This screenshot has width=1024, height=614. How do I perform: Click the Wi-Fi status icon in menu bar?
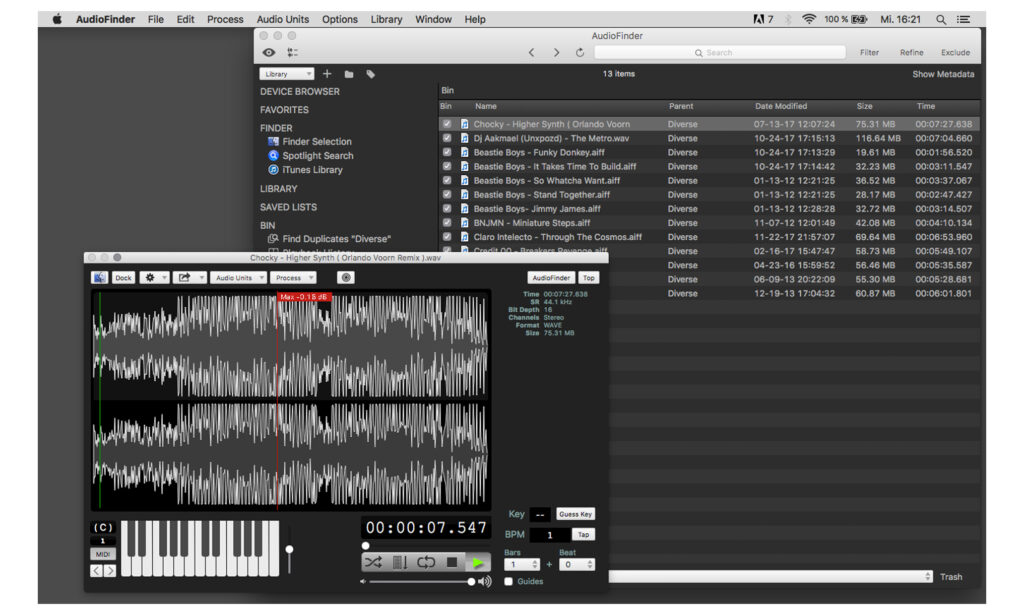[808, 19]
